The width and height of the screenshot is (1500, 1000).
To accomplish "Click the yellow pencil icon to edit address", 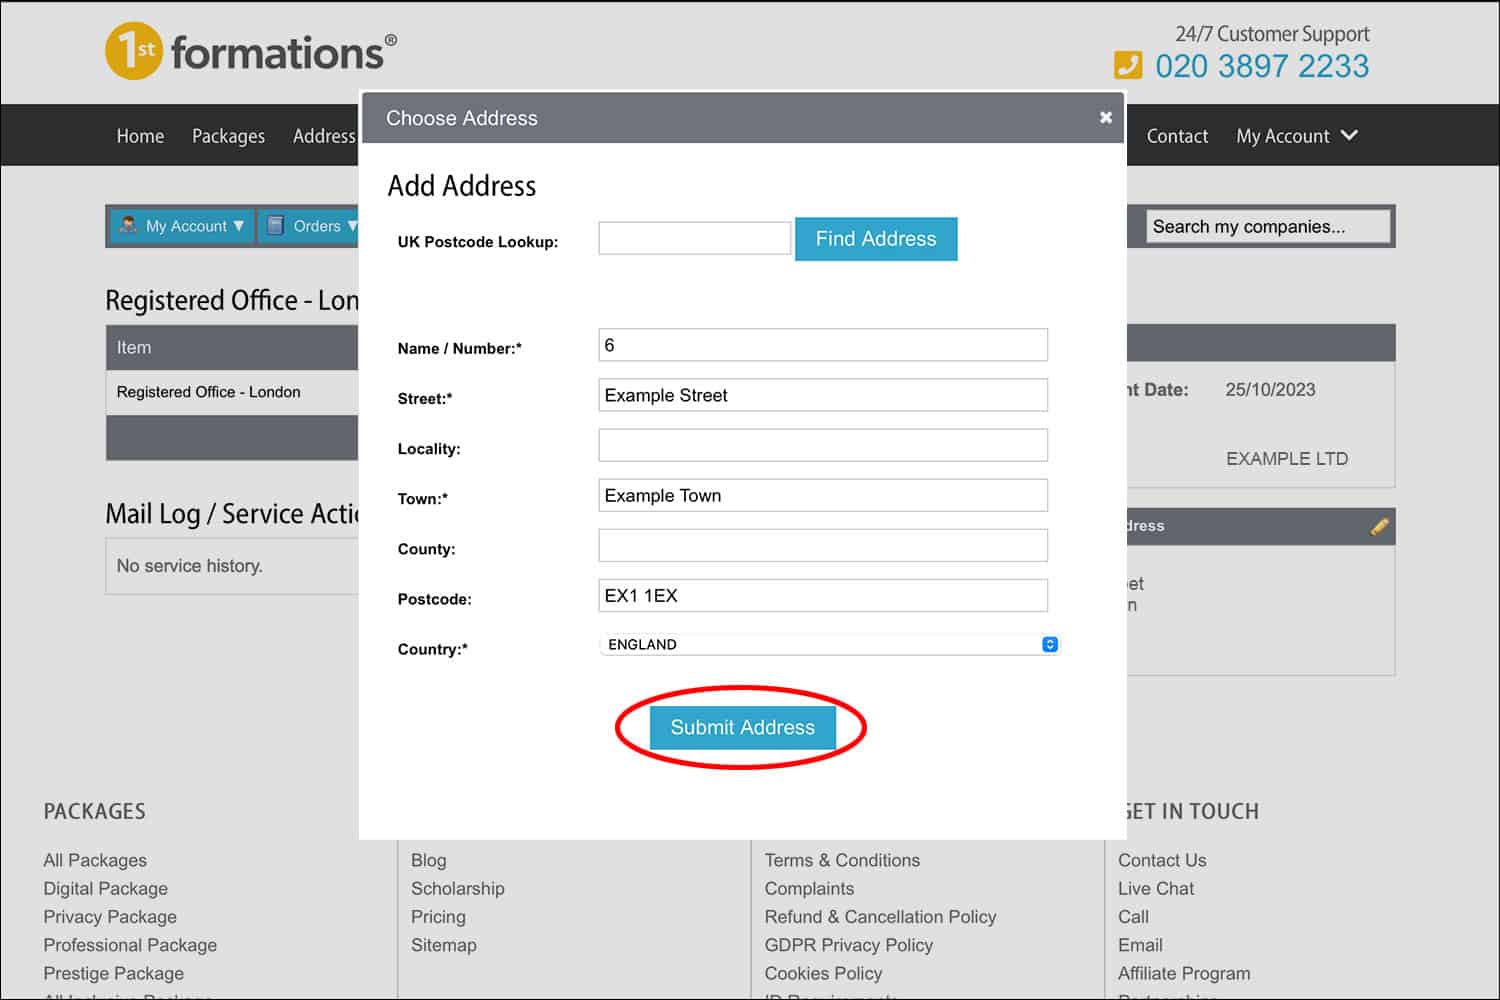I will tap(1379, 526).
